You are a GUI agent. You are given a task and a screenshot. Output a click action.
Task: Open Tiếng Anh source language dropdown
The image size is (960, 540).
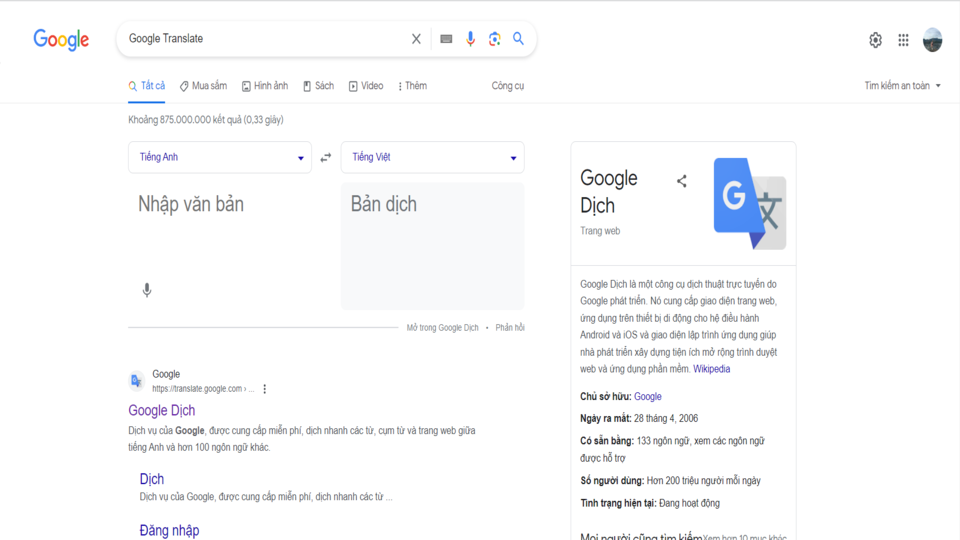click(x=220, y=157)
